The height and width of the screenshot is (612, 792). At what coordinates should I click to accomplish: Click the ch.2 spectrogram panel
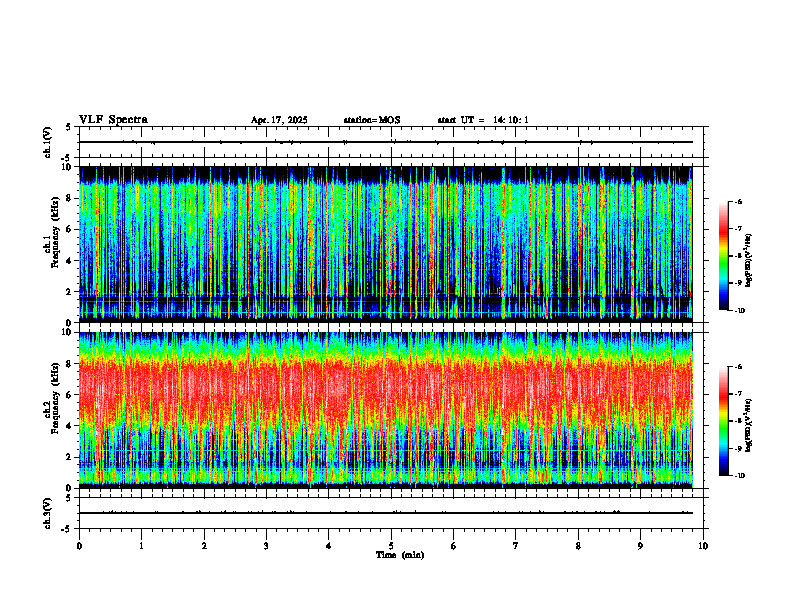[385, 410]
